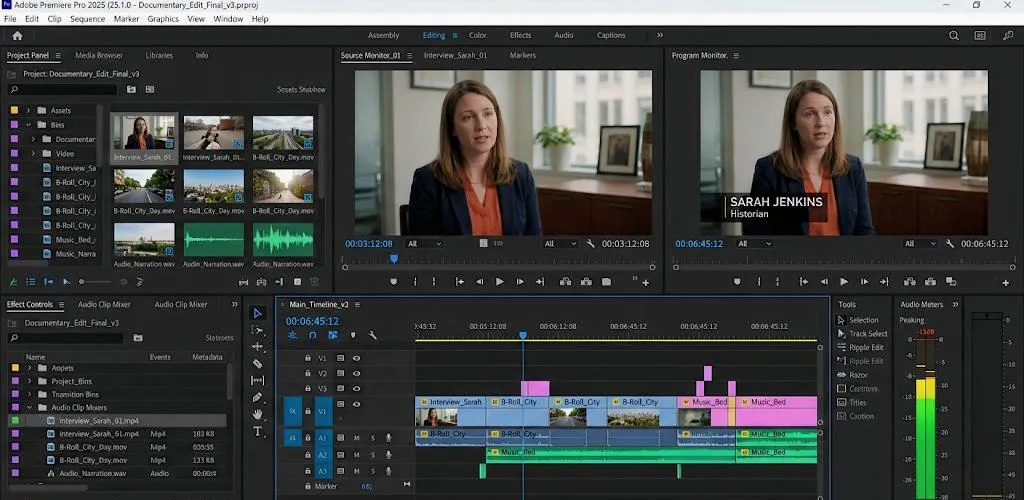
Task: Open Program Monitor wrench settings
Action: click(x=950, y=243)
